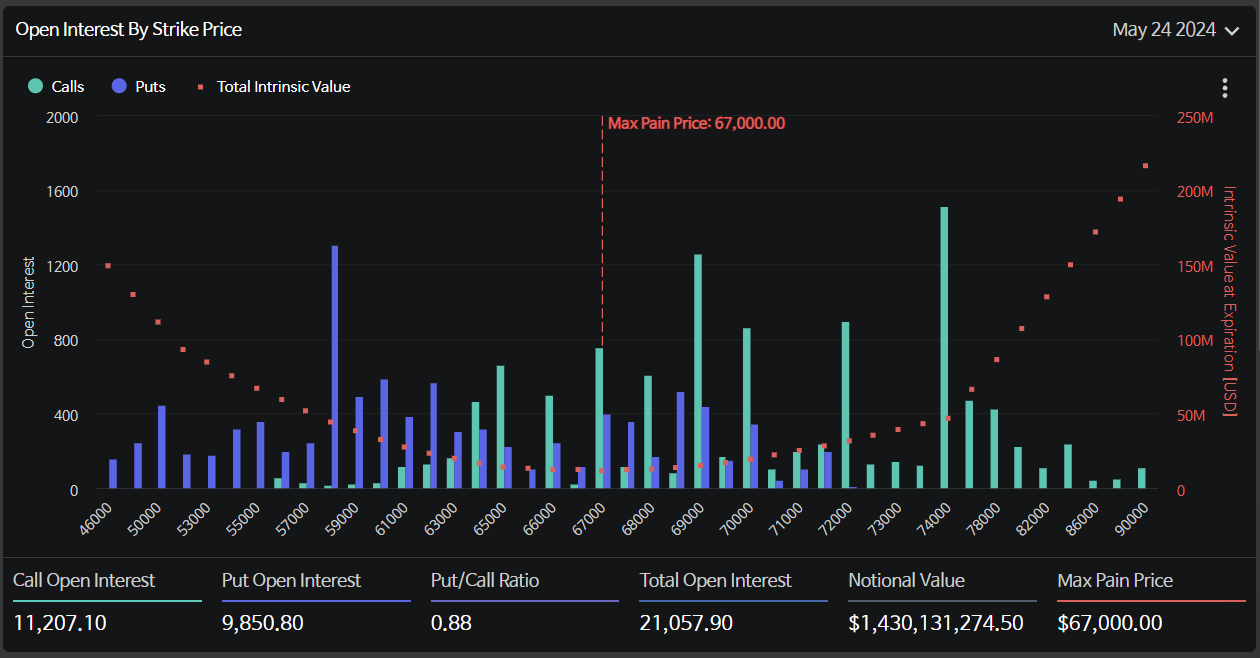
Task: Click the red Total Intrinsic Value legend square
Action: tap(200, 87)
